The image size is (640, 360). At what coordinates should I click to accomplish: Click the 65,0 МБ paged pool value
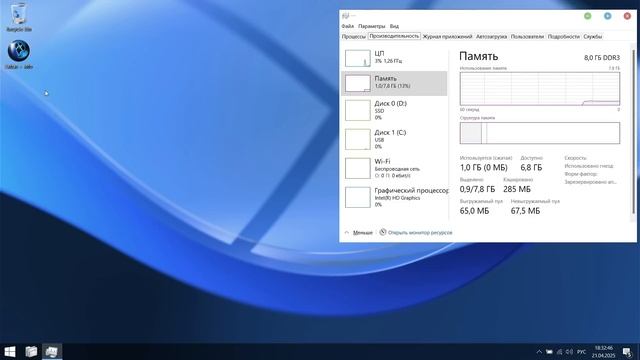point(474,211)
